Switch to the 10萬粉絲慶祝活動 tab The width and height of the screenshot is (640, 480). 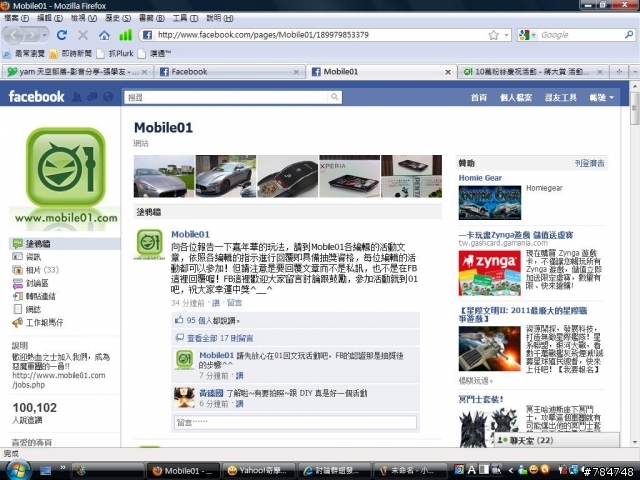point(533,72)
